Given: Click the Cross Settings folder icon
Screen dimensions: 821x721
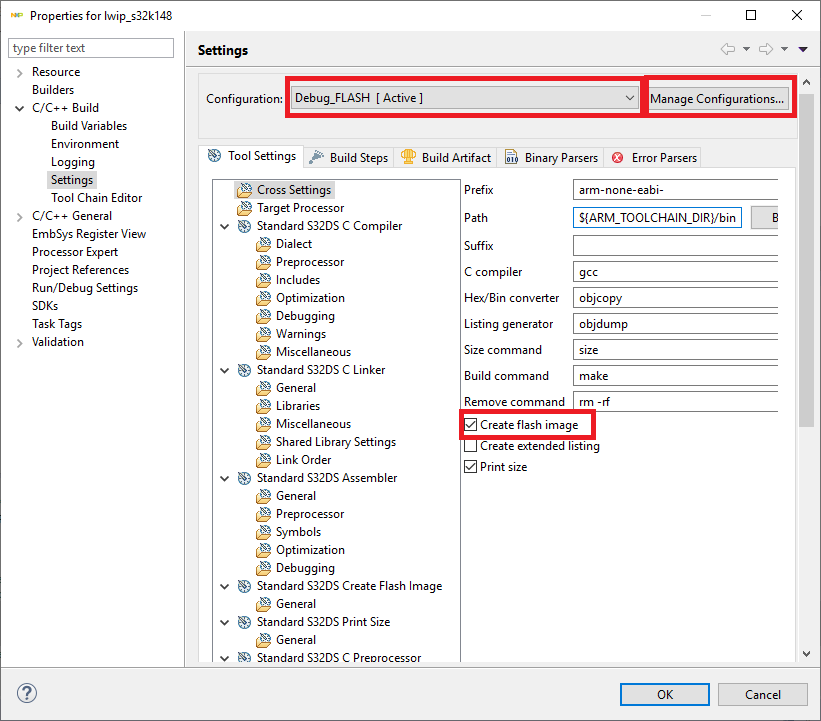Looking at the screenshot, I should (244, 190).
